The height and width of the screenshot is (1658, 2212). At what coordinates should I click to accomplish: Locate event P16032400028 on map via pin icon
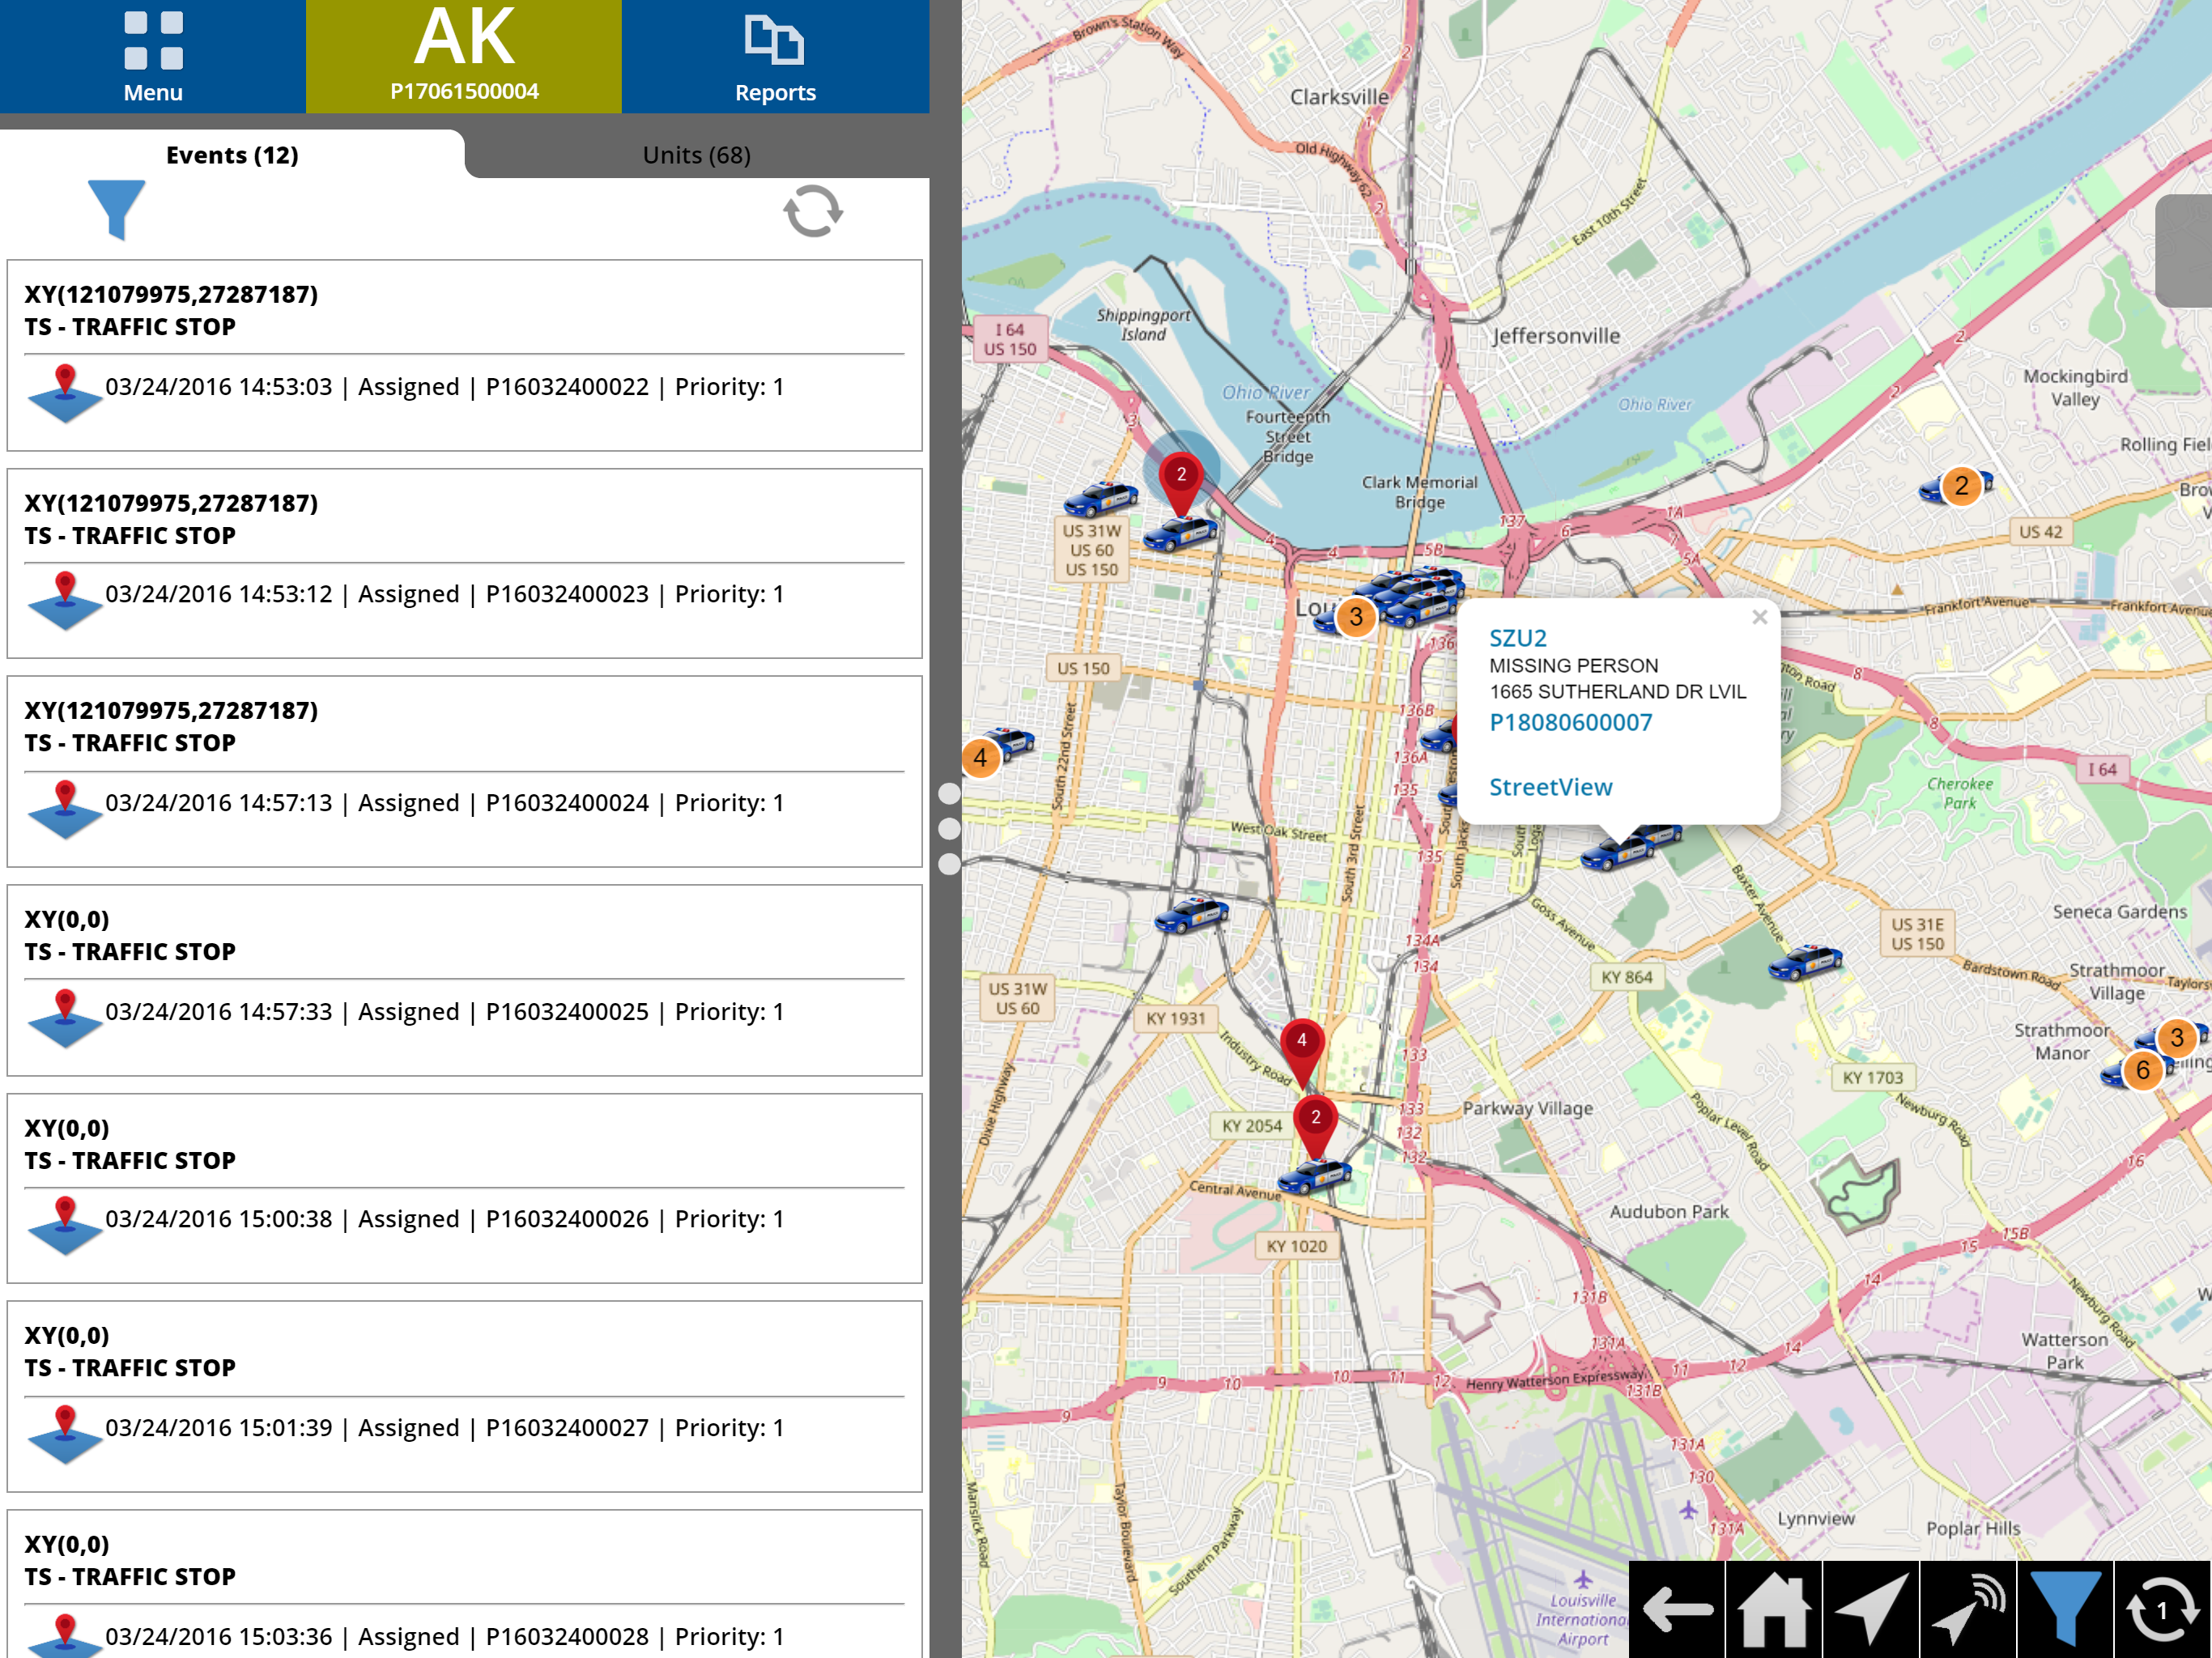(x=65, y=1636)
